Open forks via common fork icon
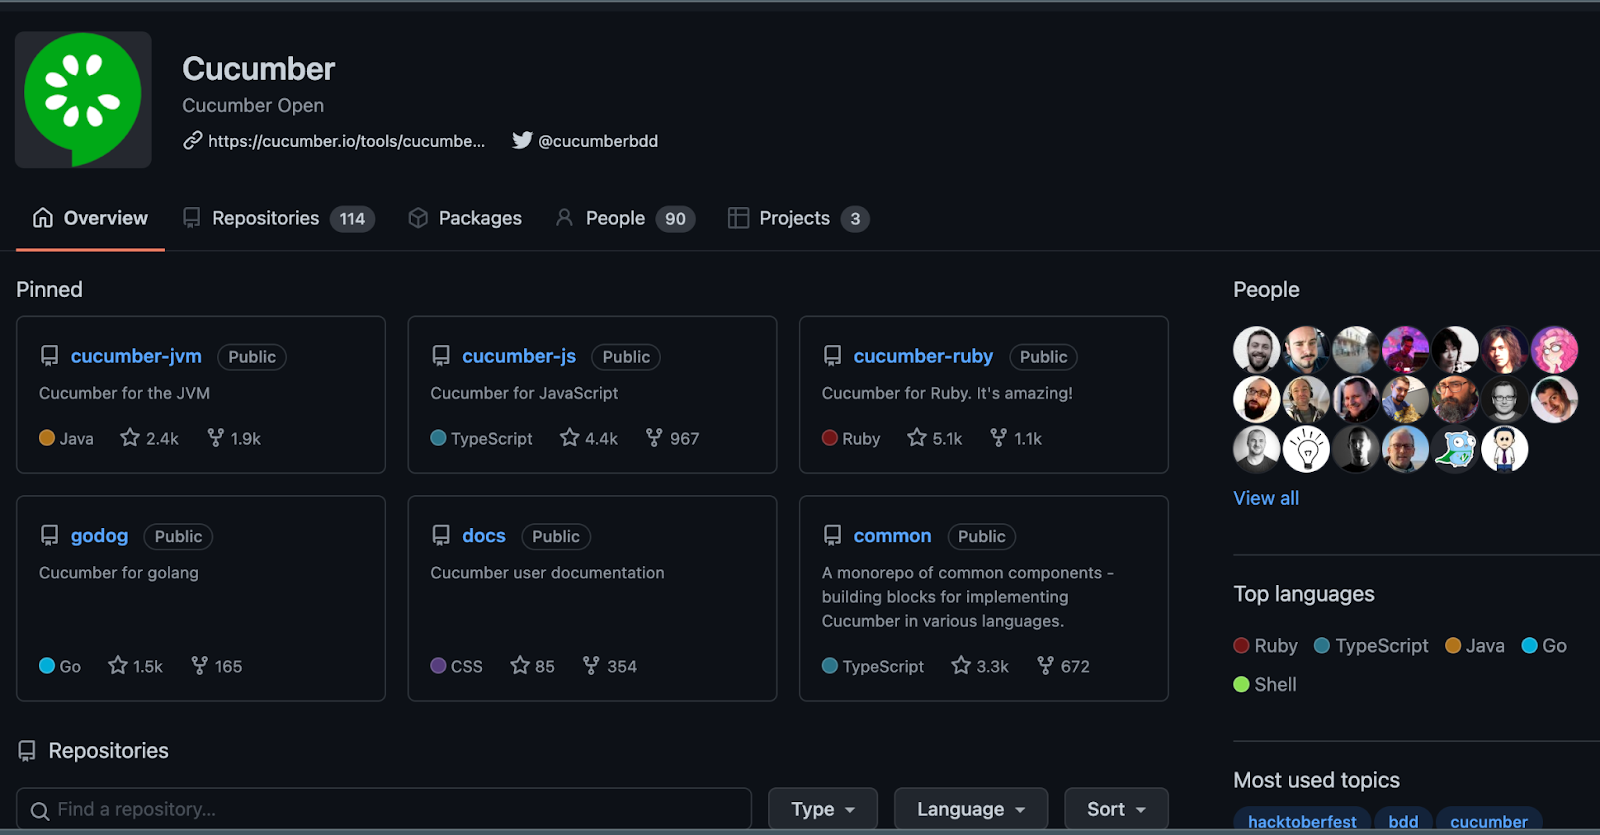Viewport: 1600px width, 835px height. [1045, 665]
